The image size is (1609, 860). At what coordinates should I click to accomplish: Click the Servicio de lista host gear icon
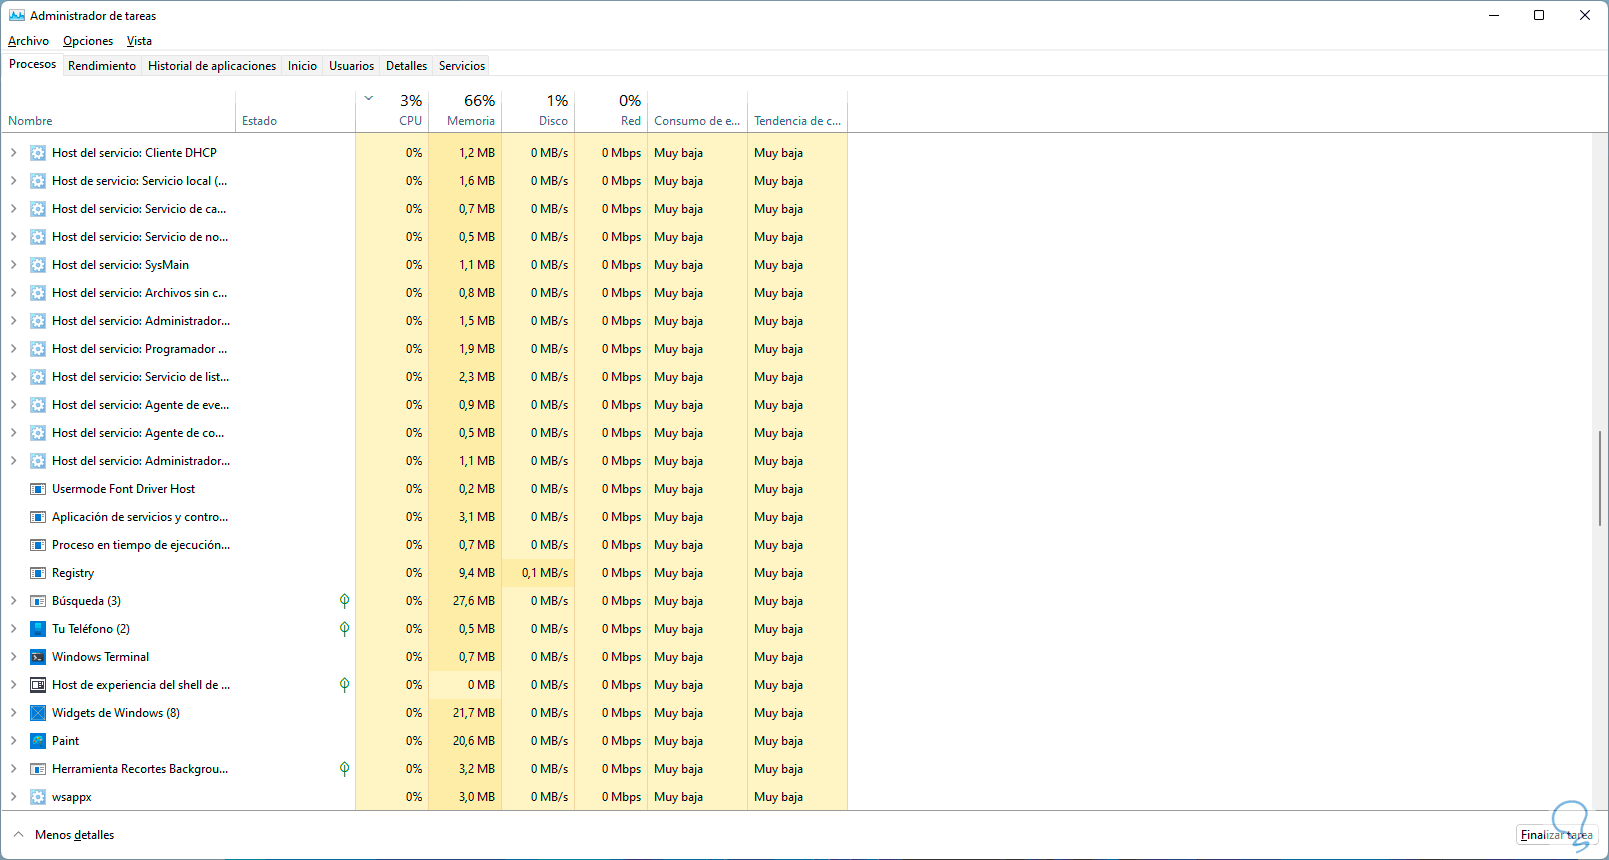point(38,377)
